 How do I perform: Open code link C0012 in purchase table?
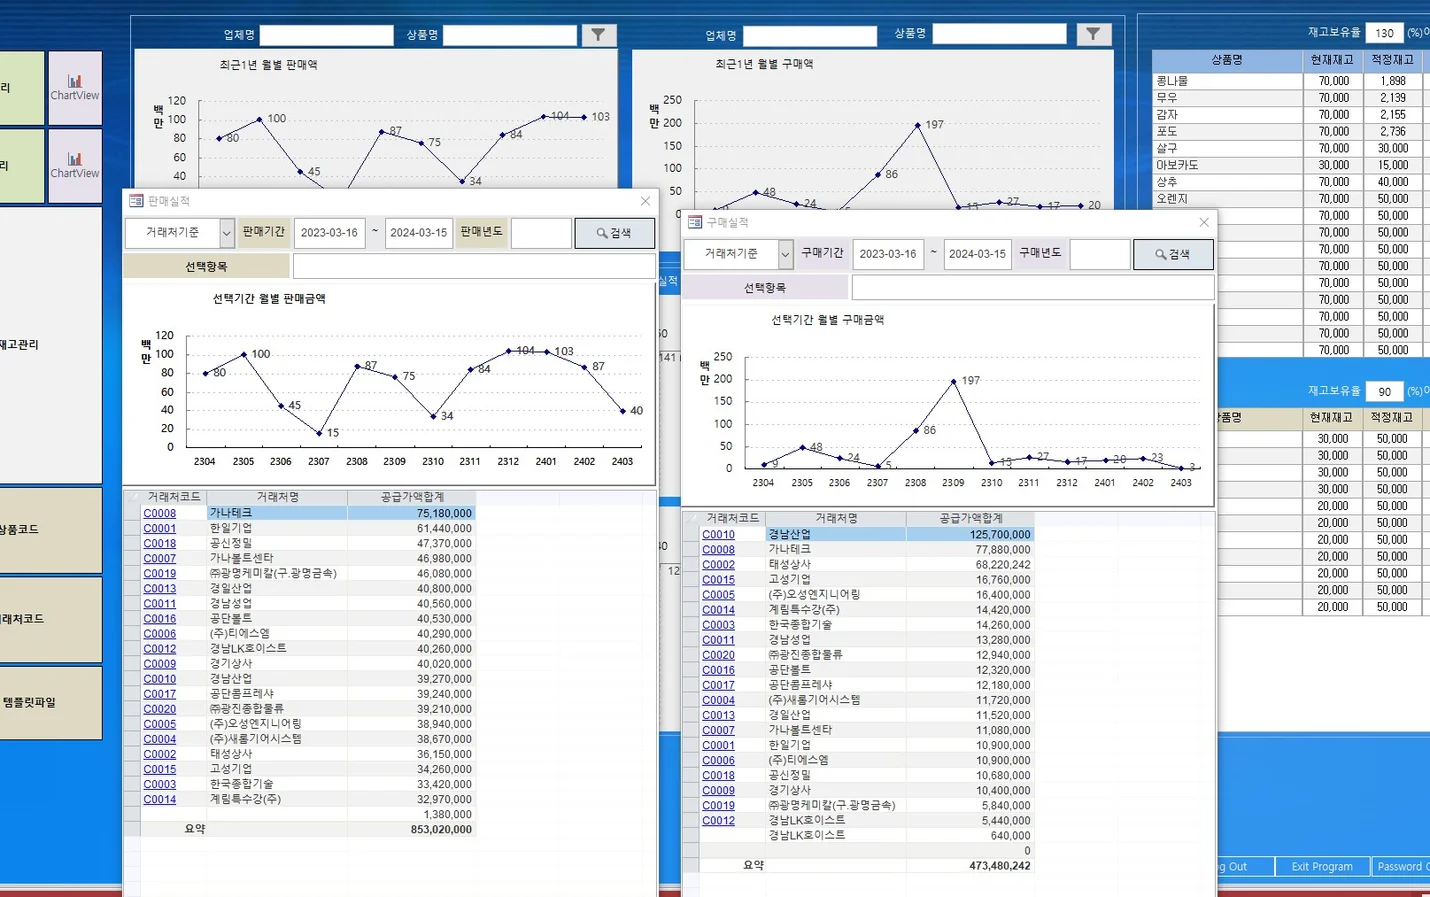pyautogui.click(x=718, y=820)
